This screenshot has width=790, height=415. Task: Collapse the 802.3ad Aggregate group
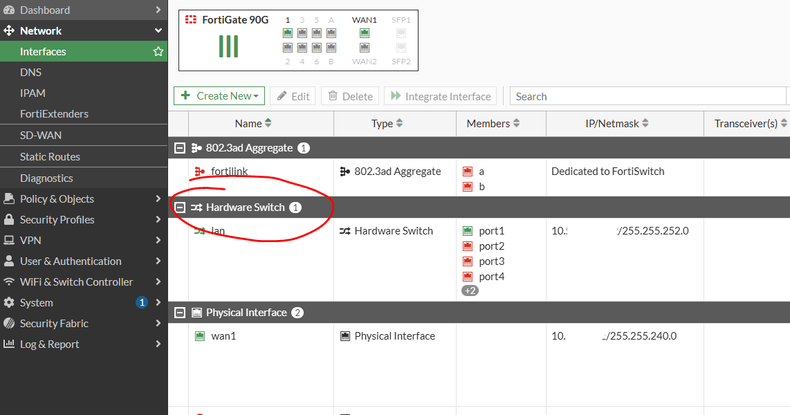pyautogui.click(x=180, y=148)
